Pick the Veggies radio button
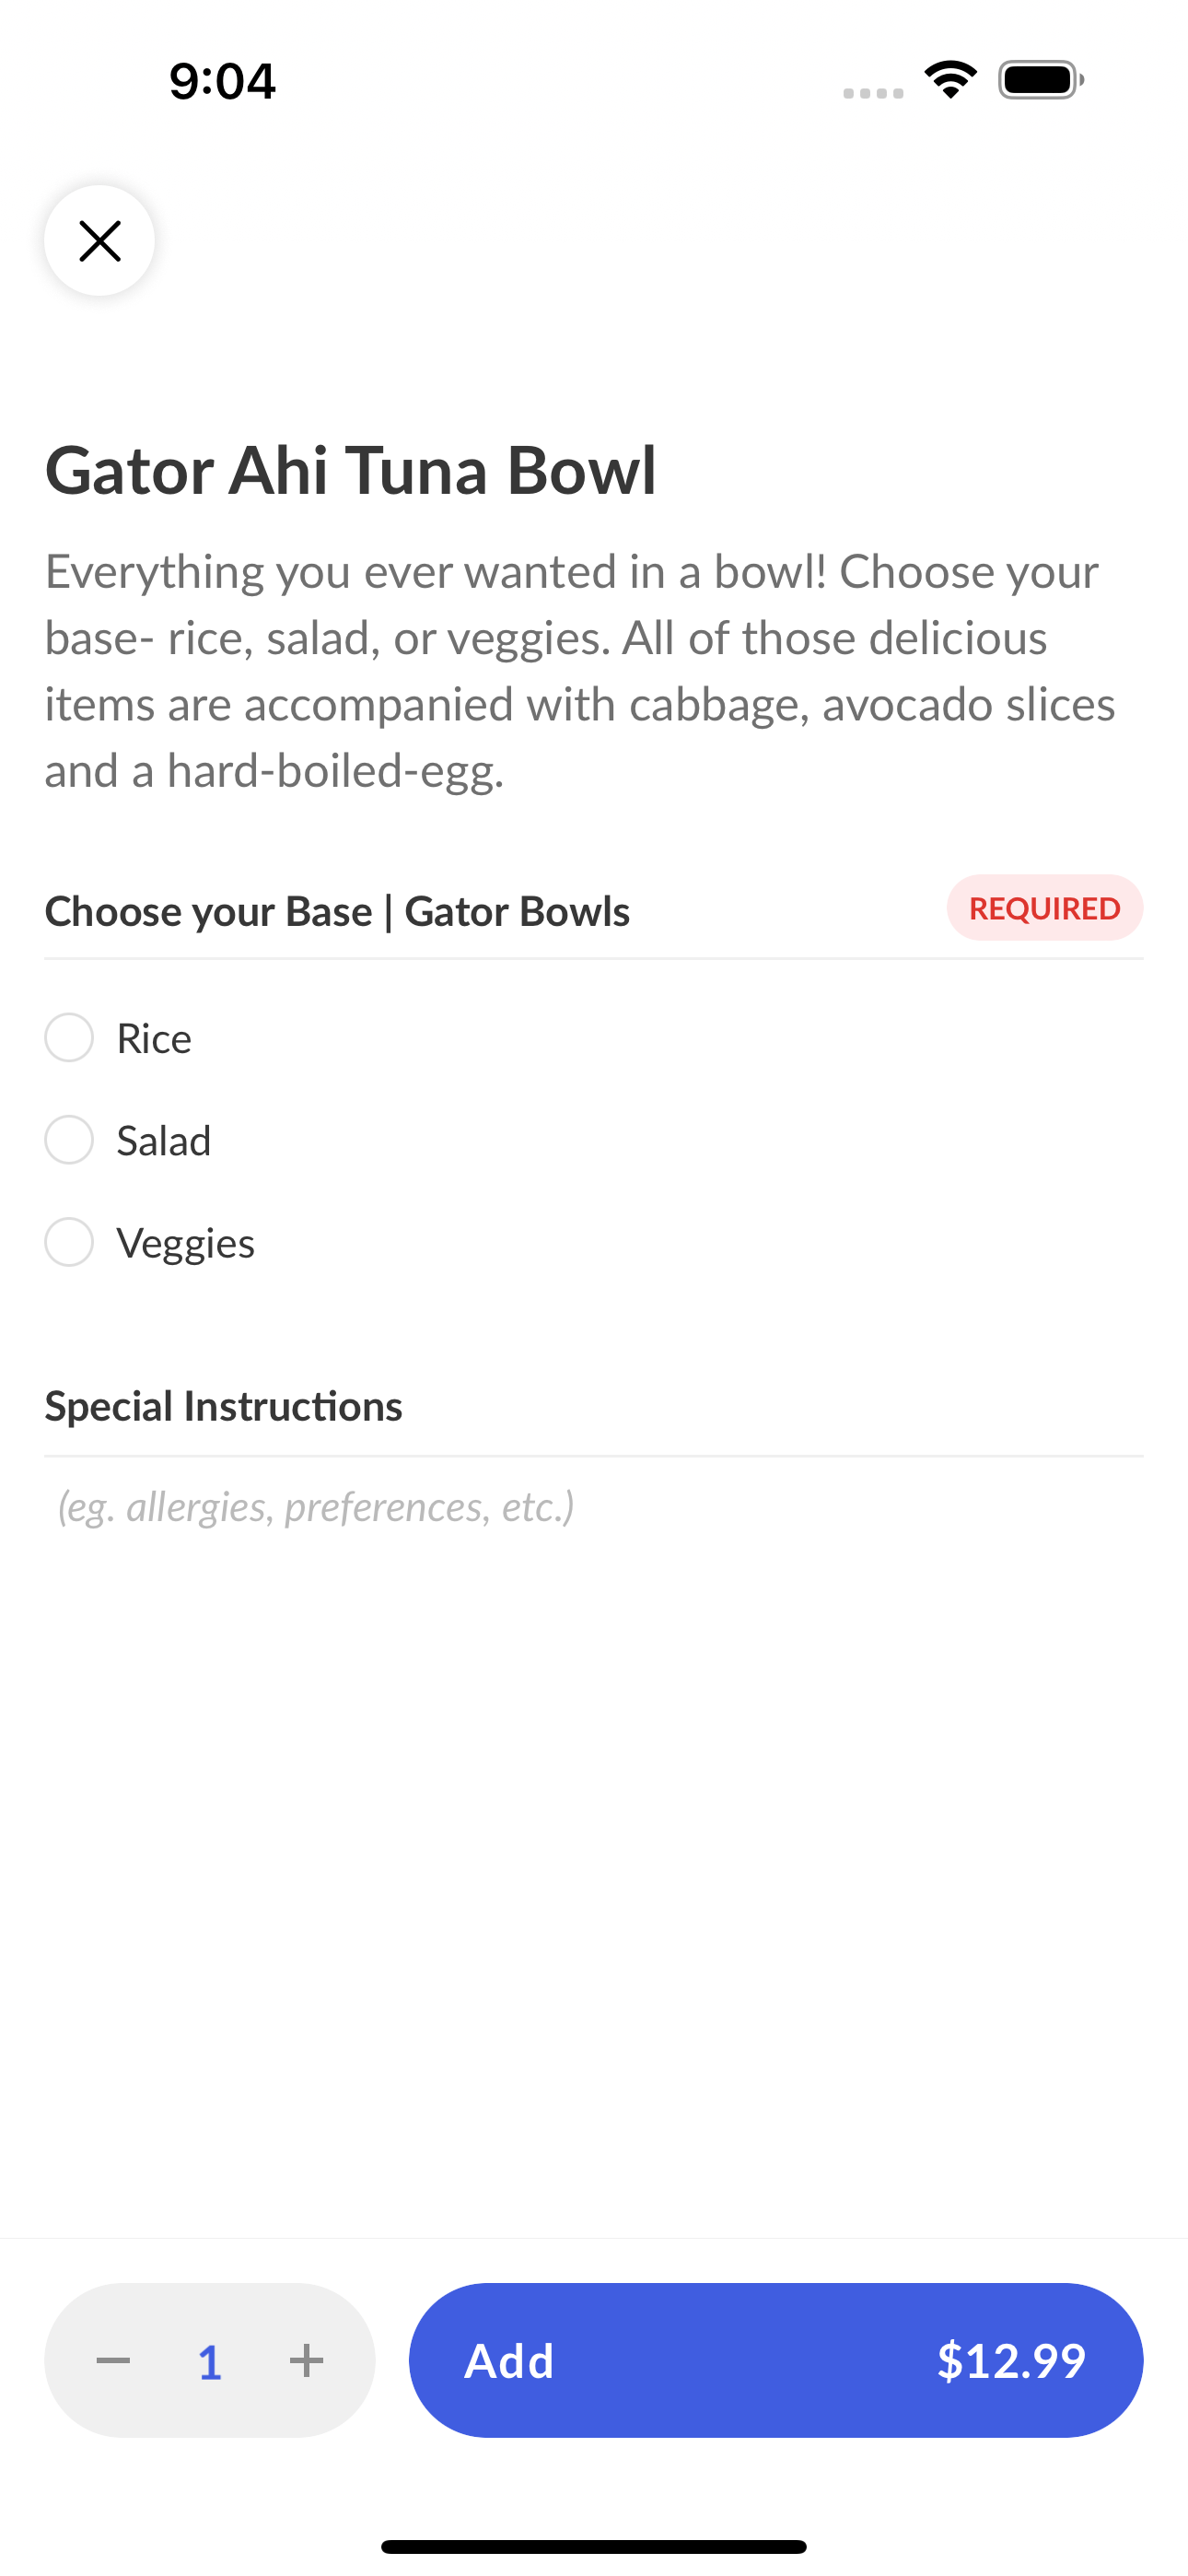This screenshot has width=1188, height=2576. pos(69,1242)
